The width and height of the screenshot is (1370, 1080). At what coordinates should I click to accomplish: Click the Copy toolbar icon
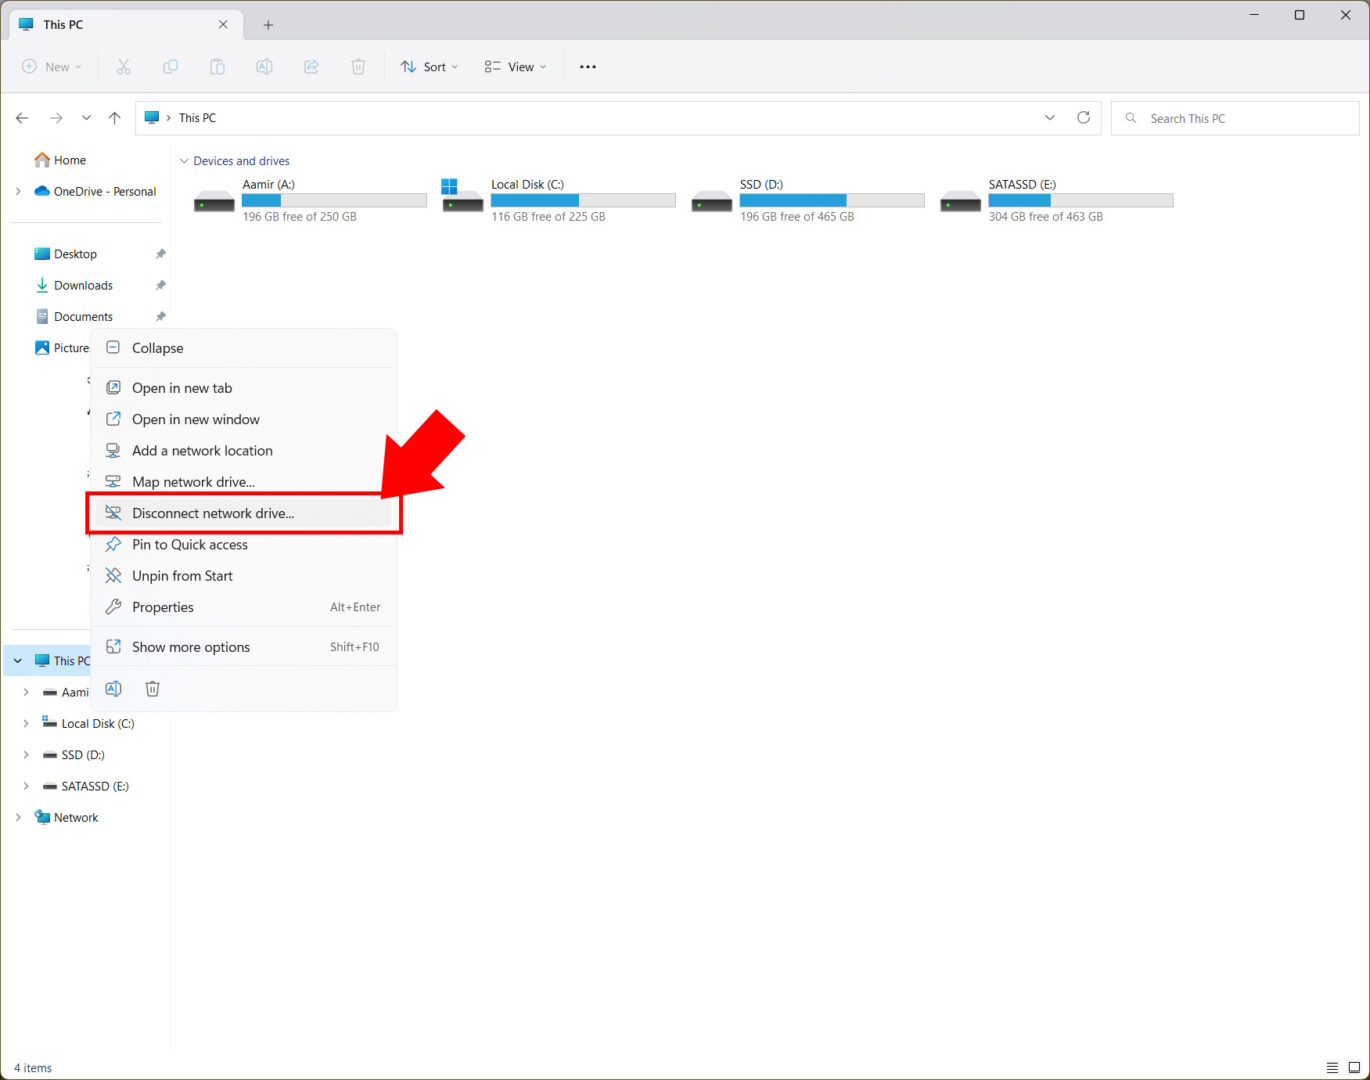point(170,67)
